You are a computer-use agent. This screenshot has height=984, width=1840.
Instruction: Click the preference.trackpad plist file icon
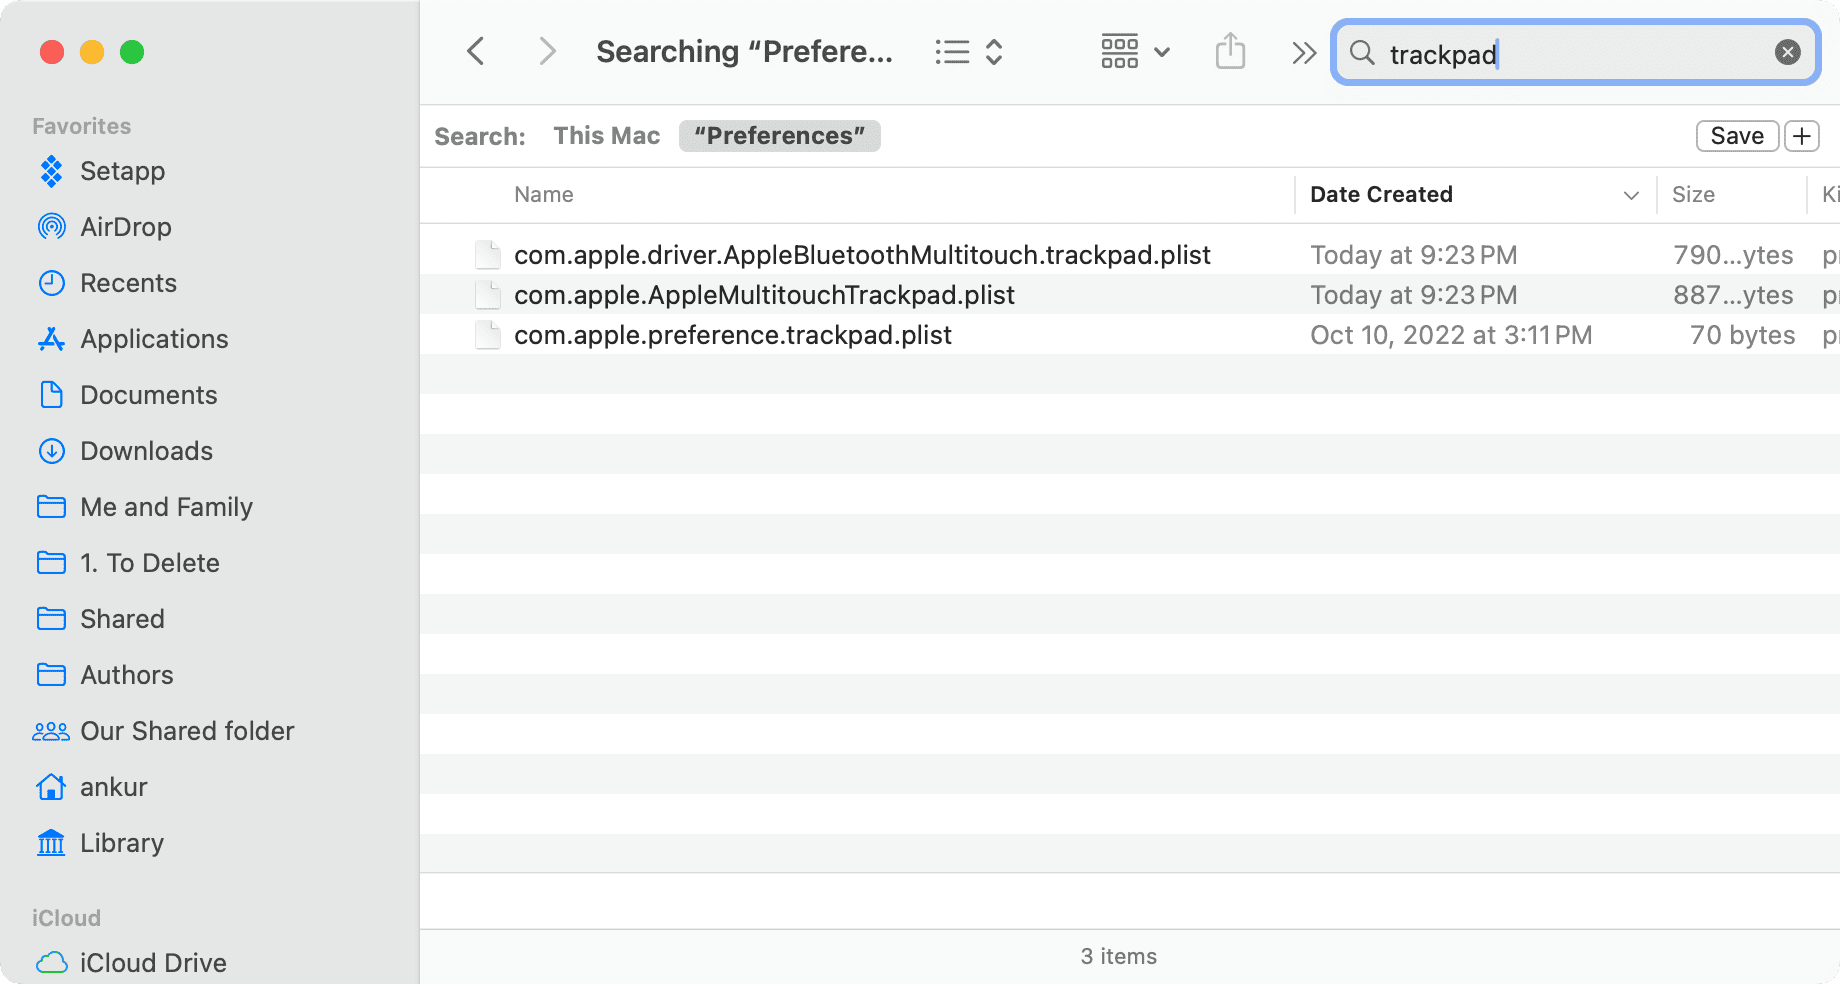488,335
